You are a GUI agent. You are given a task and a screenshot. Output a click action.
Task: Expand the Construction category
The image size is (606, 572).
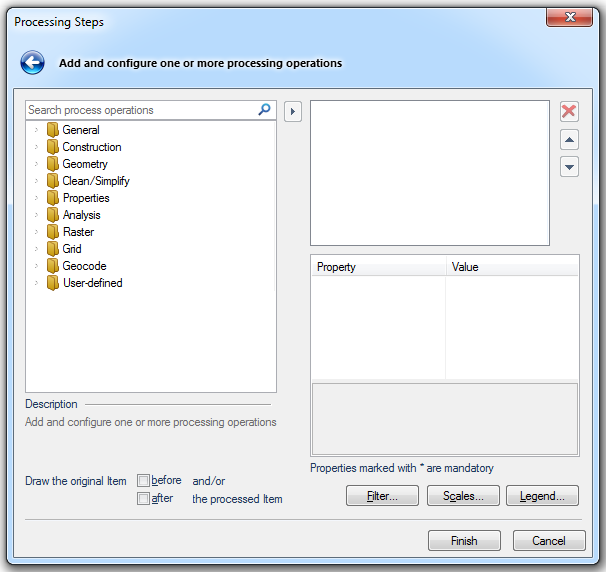pos(36,147)
